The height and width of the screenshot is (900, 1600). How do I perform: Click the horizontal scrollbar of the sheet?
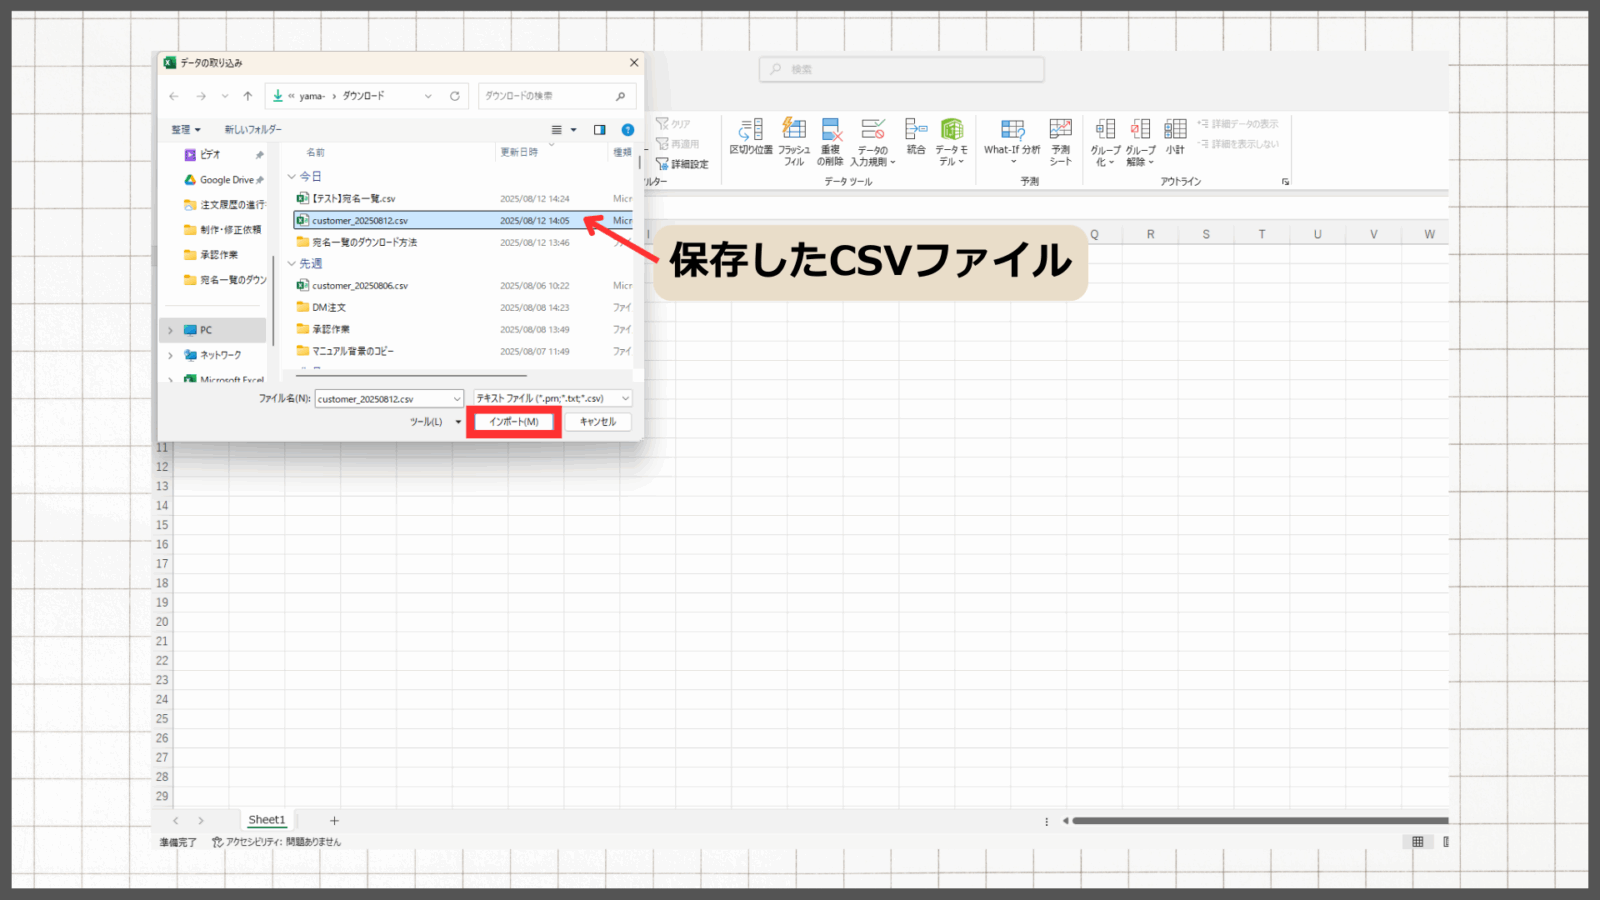(1258, 821)
